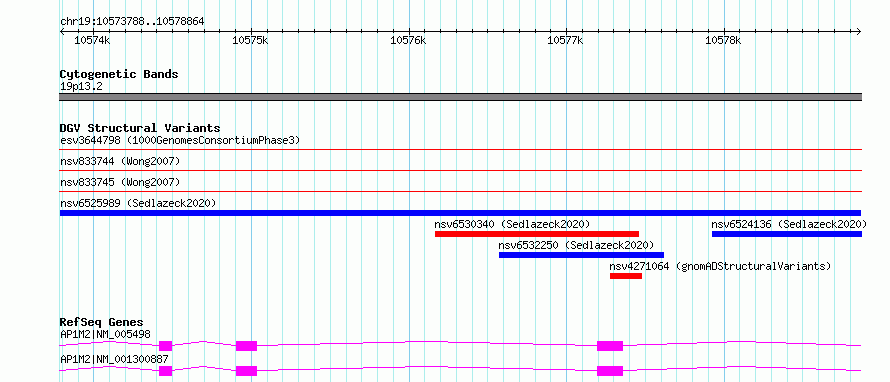
Task: Click the 10575k ruler label
Action: pyautogui.click(x=251, y=41)
